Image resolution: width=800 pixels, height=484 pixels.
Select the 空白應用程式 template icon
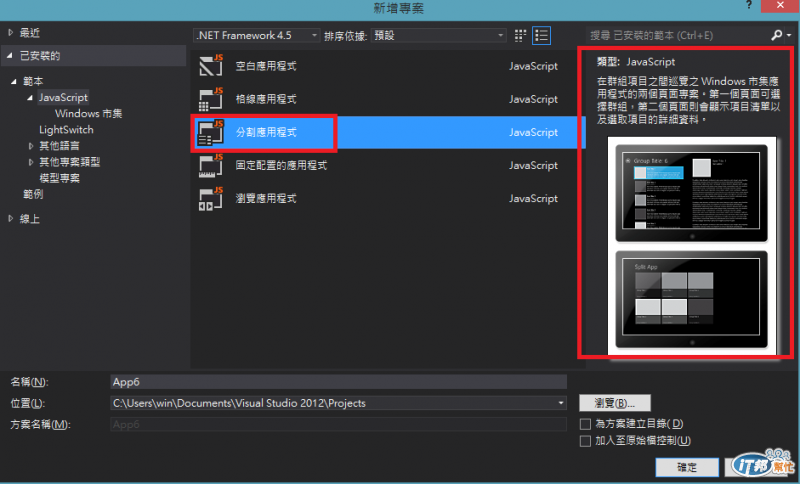click(x=211, y=65)
